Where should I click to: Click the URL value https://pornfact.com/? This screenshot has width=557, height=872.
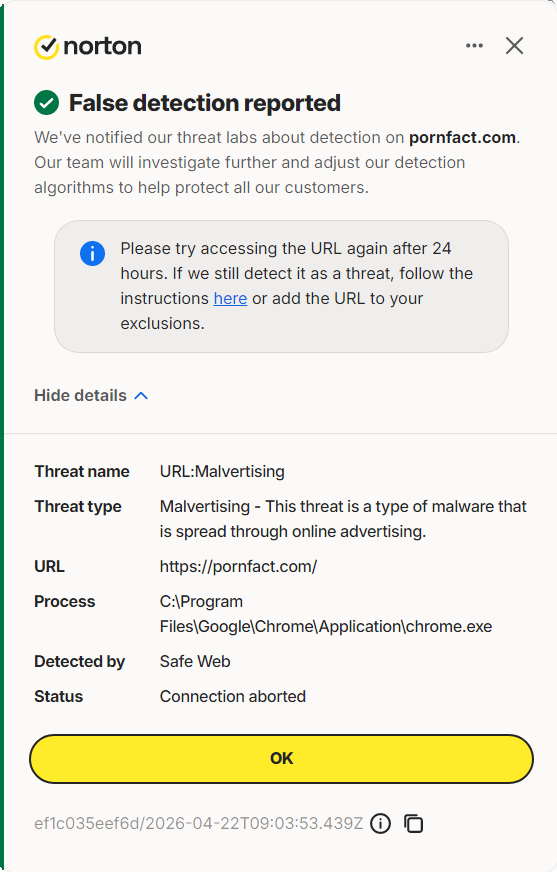pyautogui.click(x=238, y=567)
